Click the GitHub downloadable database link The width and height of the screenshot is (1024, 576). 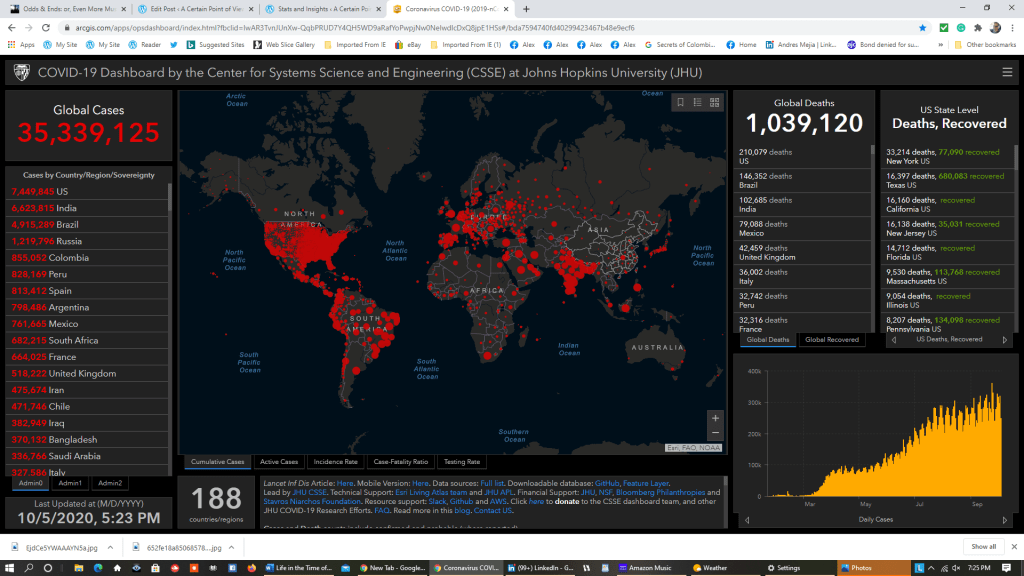tap(607, 483)
